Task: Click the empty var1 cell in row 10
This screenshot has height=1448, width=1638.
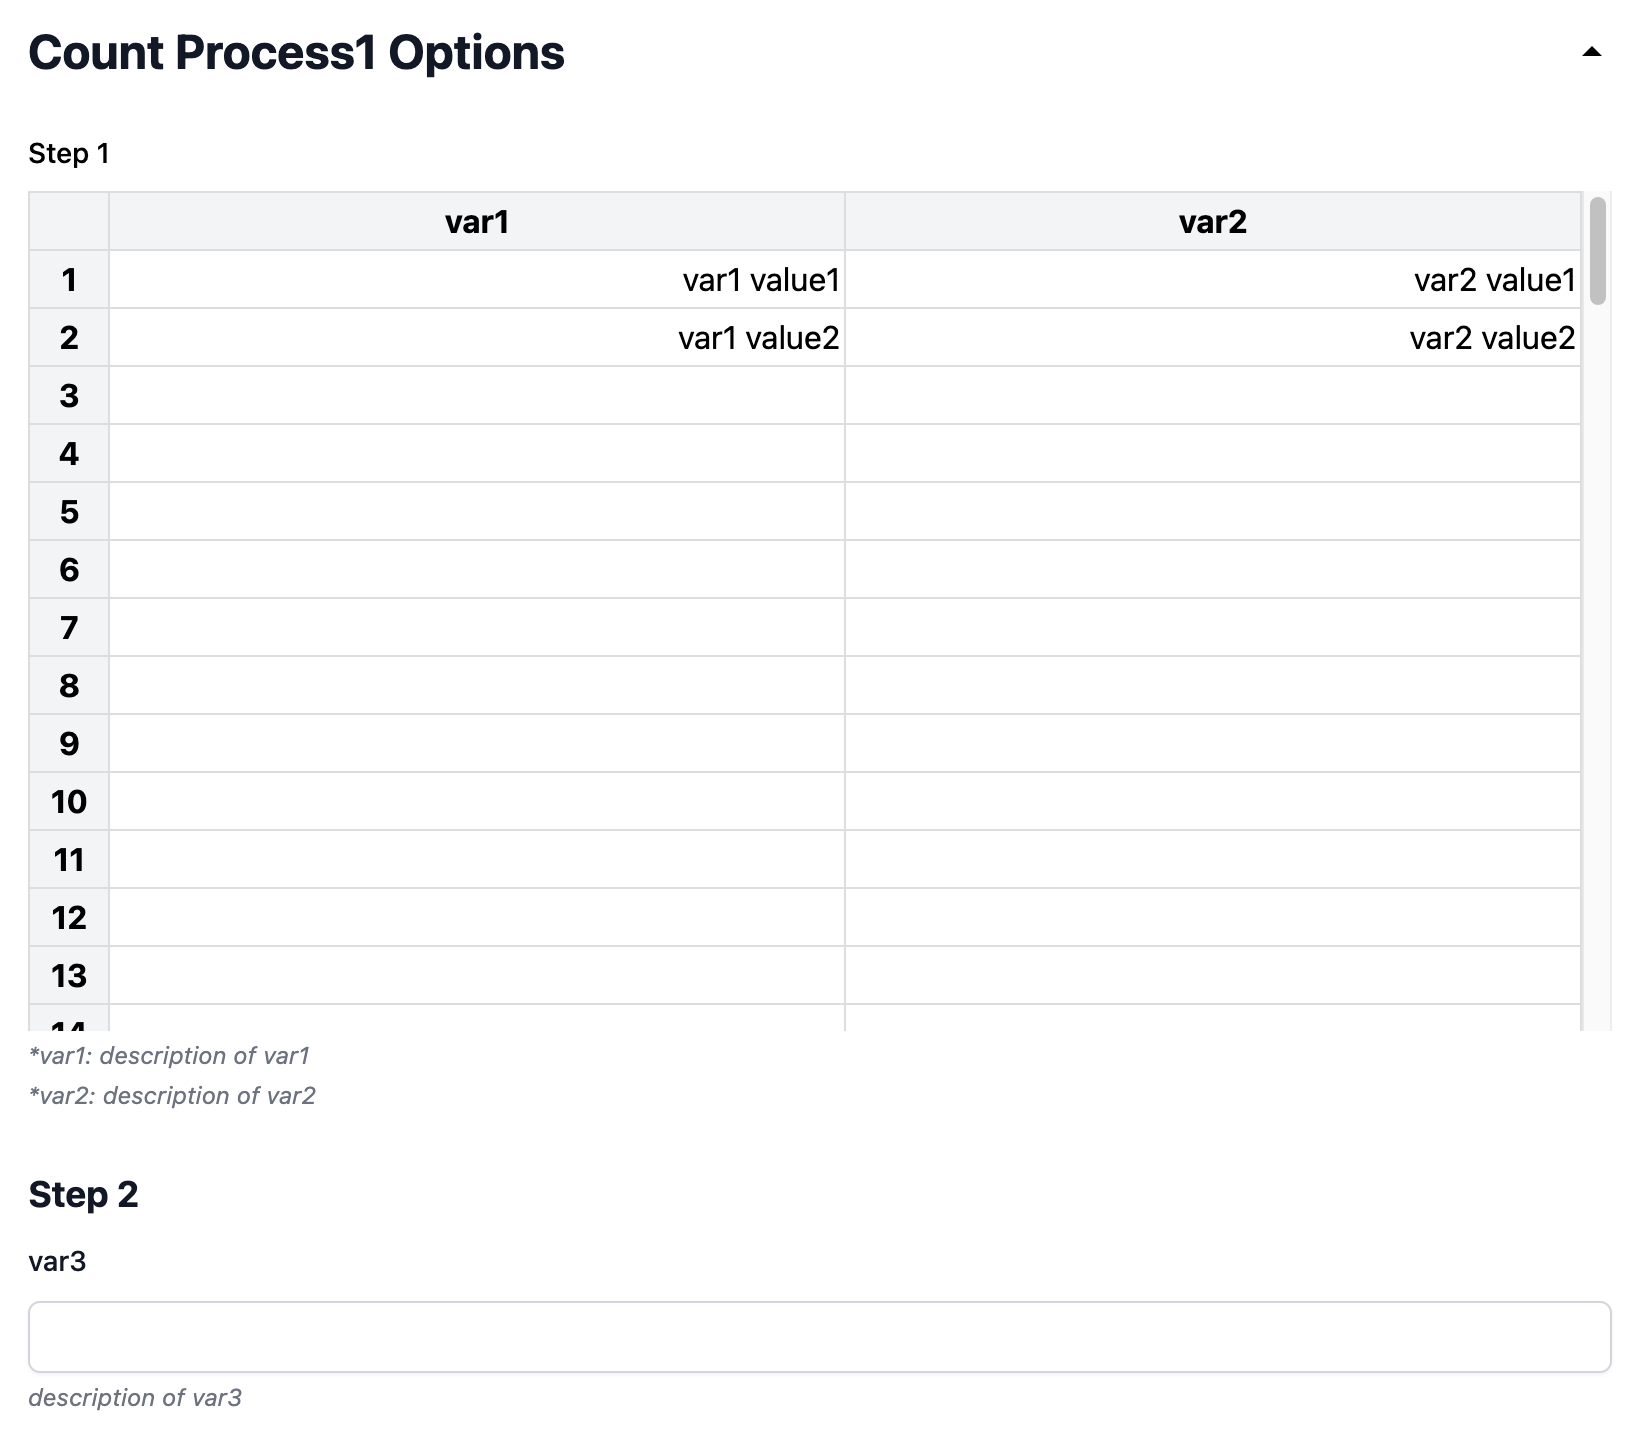Action: [477, 801]
